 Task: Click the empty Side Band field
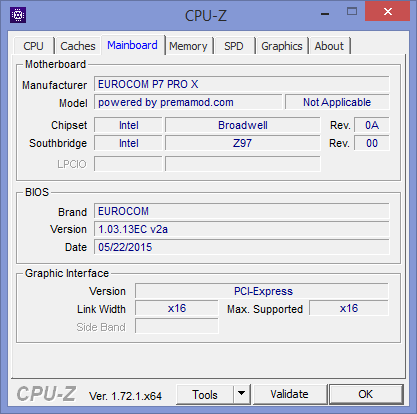[x=177, y=326]
